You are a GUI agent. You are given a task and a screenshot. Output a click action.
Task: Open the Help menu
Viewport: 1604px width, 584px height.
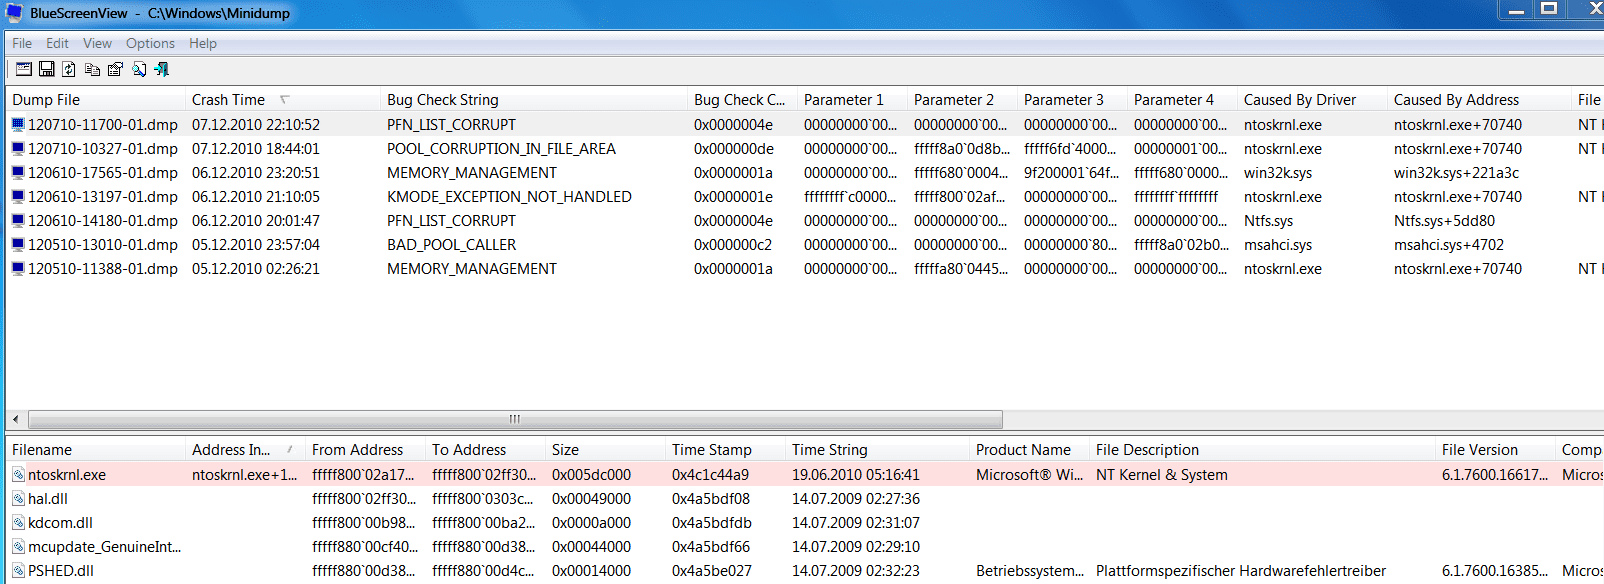203,43
